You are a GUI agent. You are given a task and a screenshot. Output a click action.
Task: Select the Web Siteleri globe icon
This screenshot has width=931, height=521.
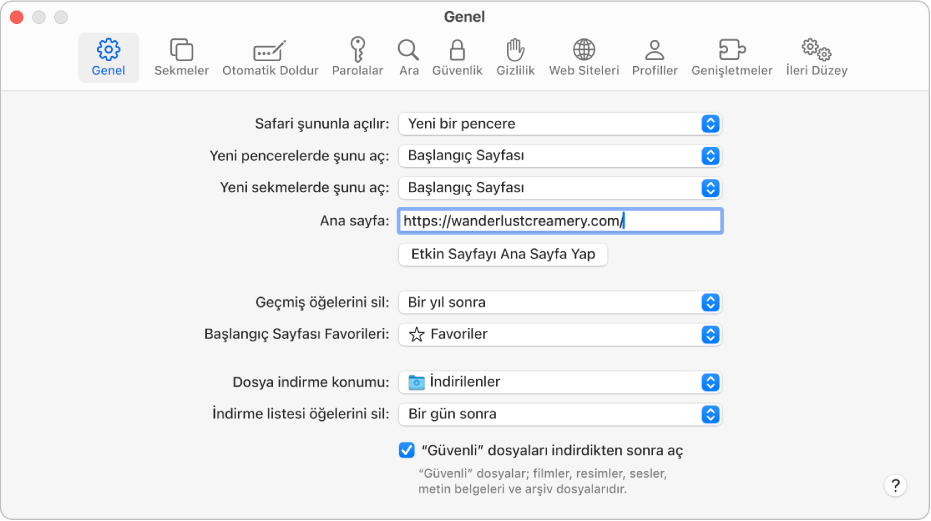point(584,56)
